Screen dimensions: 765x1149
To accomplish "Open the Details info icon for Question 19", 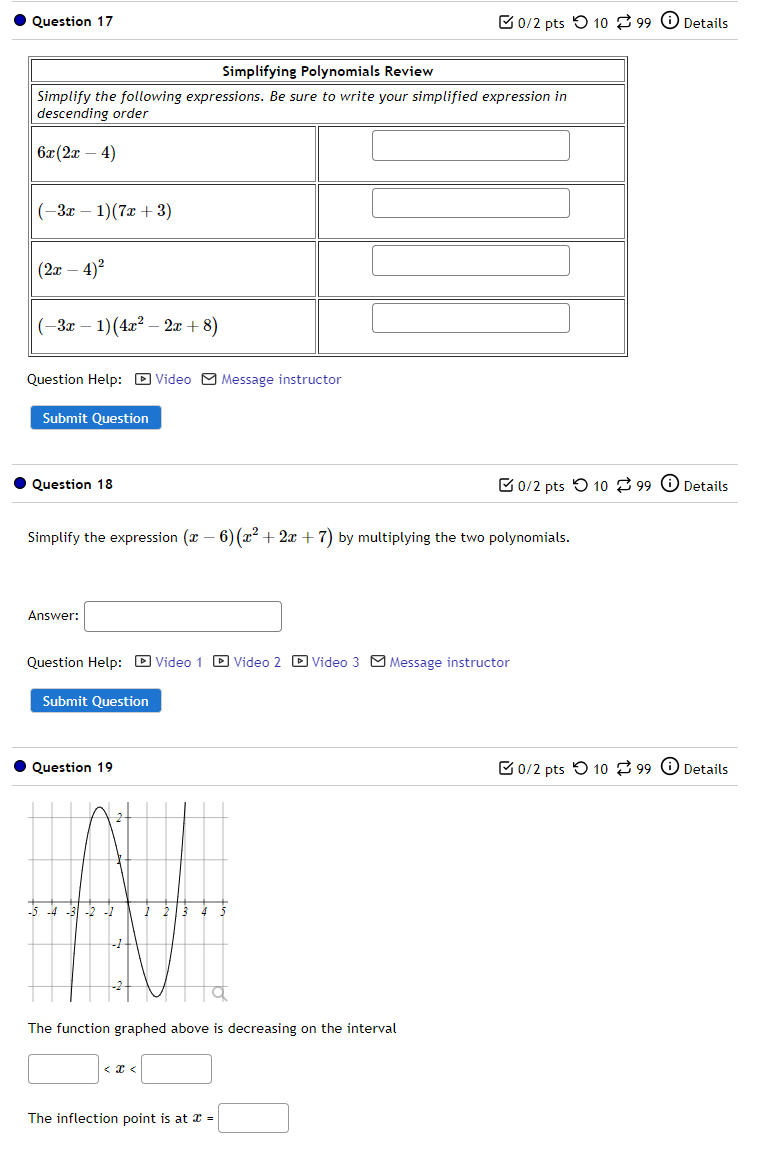I will coord(669,768).
